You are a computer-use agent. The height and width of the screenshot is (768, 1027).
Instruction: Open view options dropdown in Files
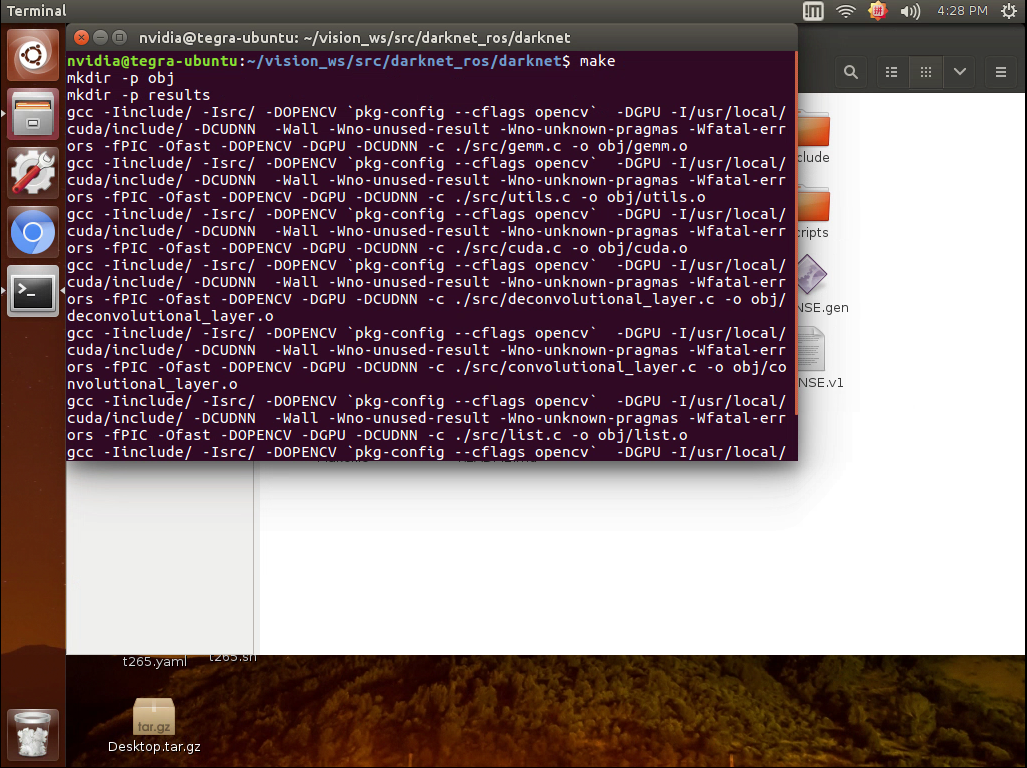point(960,72)
